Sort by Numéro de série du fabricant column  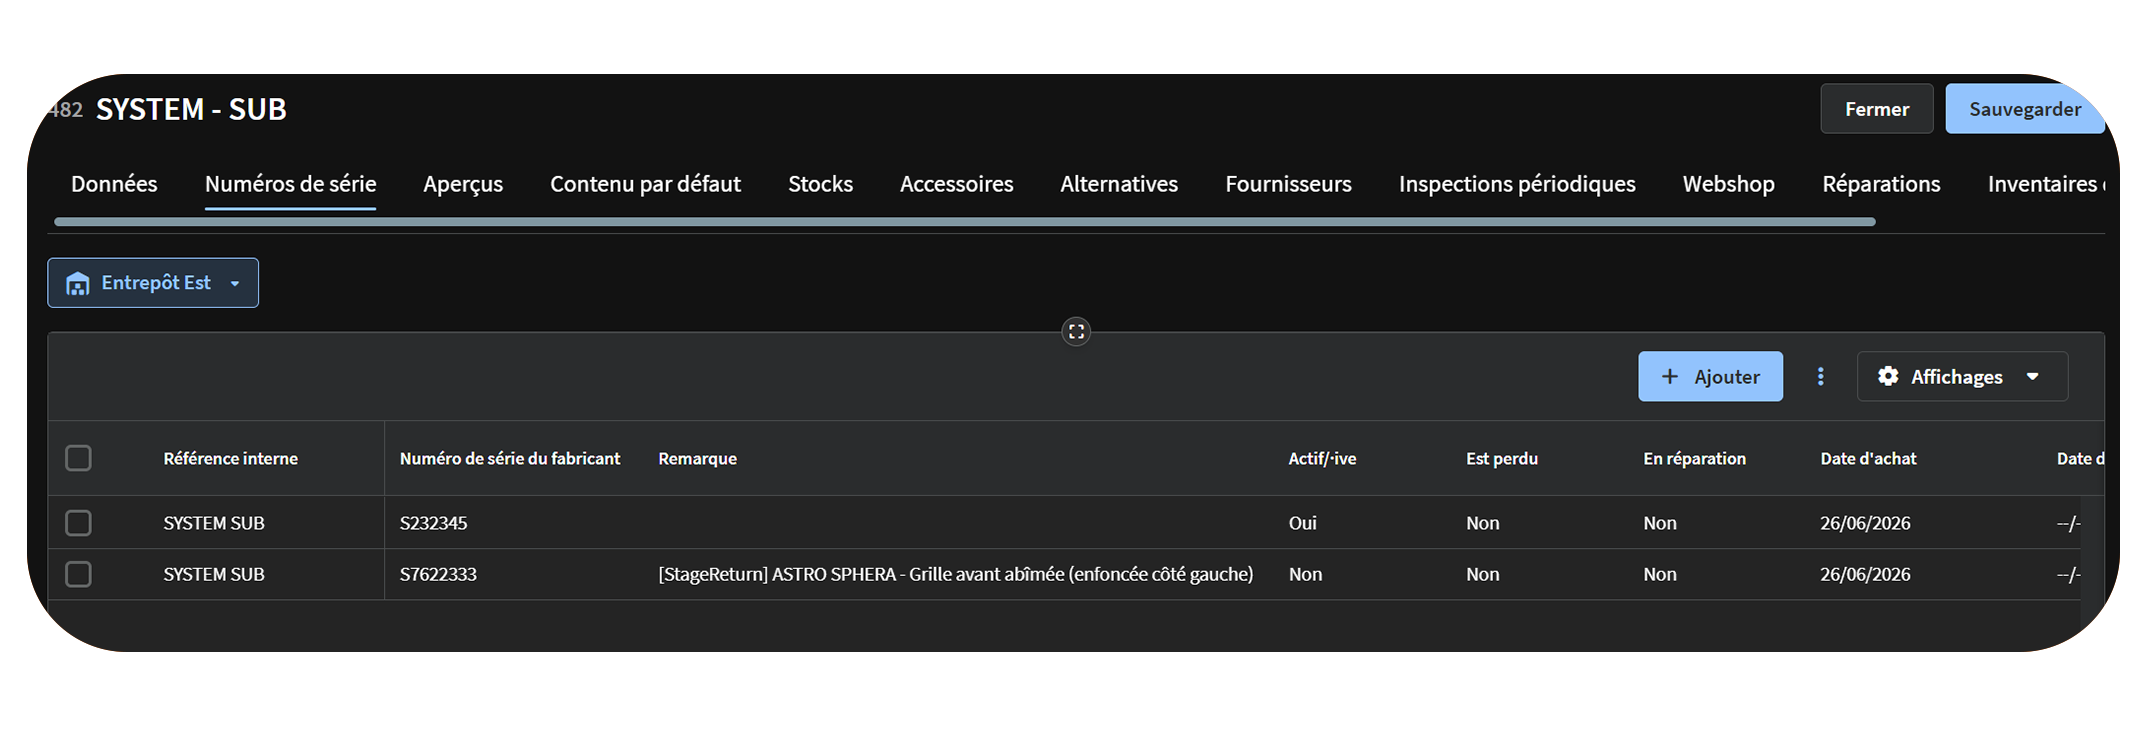point(510,458)
